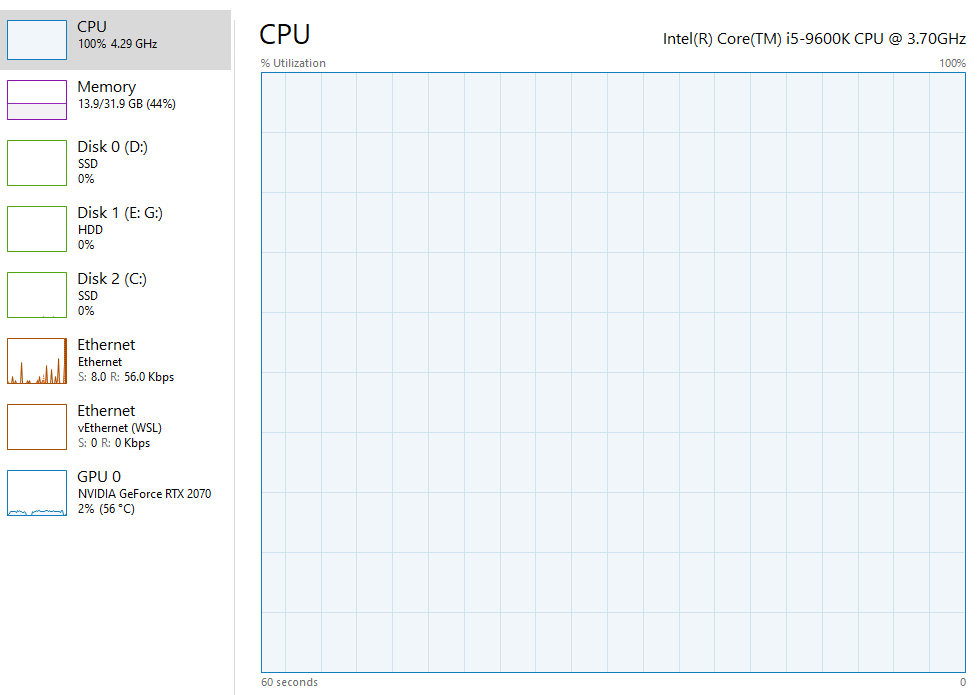Screen dimensions: 978x695
Task: Click the Disk 0 (D:) label
Action: tap(112, 147)
